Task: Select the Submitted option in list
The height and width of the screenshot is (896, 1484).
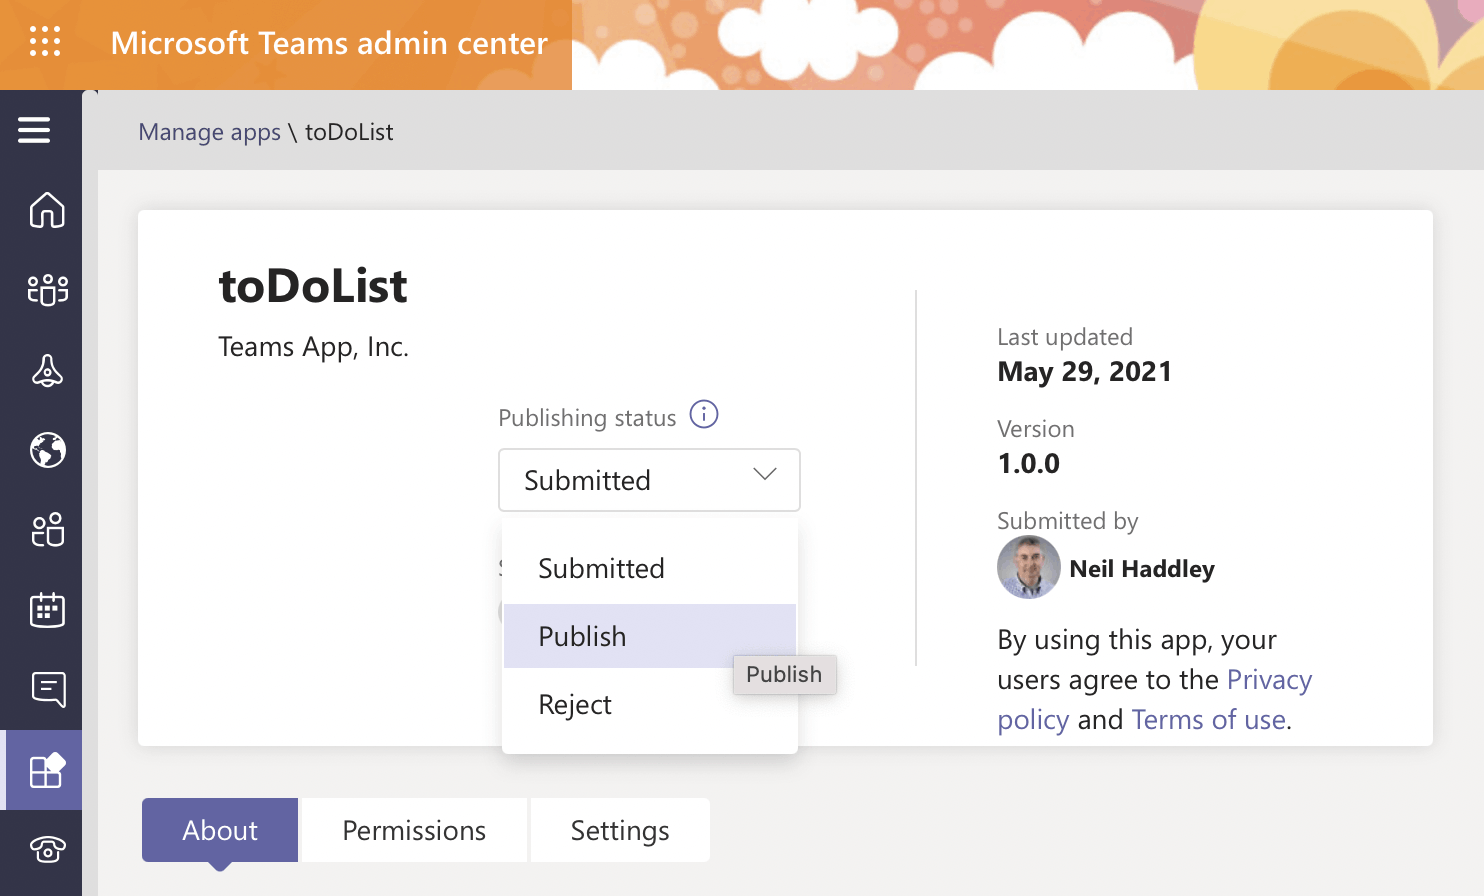Action: point(601,569)
